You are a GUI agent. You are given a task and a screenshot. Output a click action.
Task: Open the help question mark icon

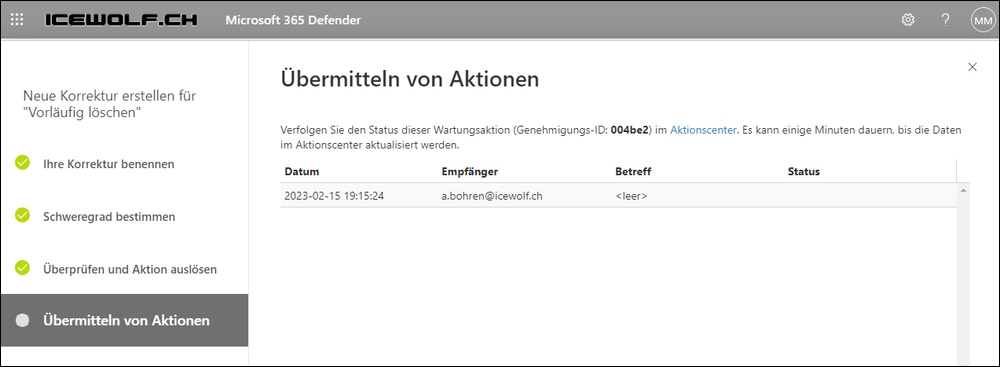tap(945, 20)
